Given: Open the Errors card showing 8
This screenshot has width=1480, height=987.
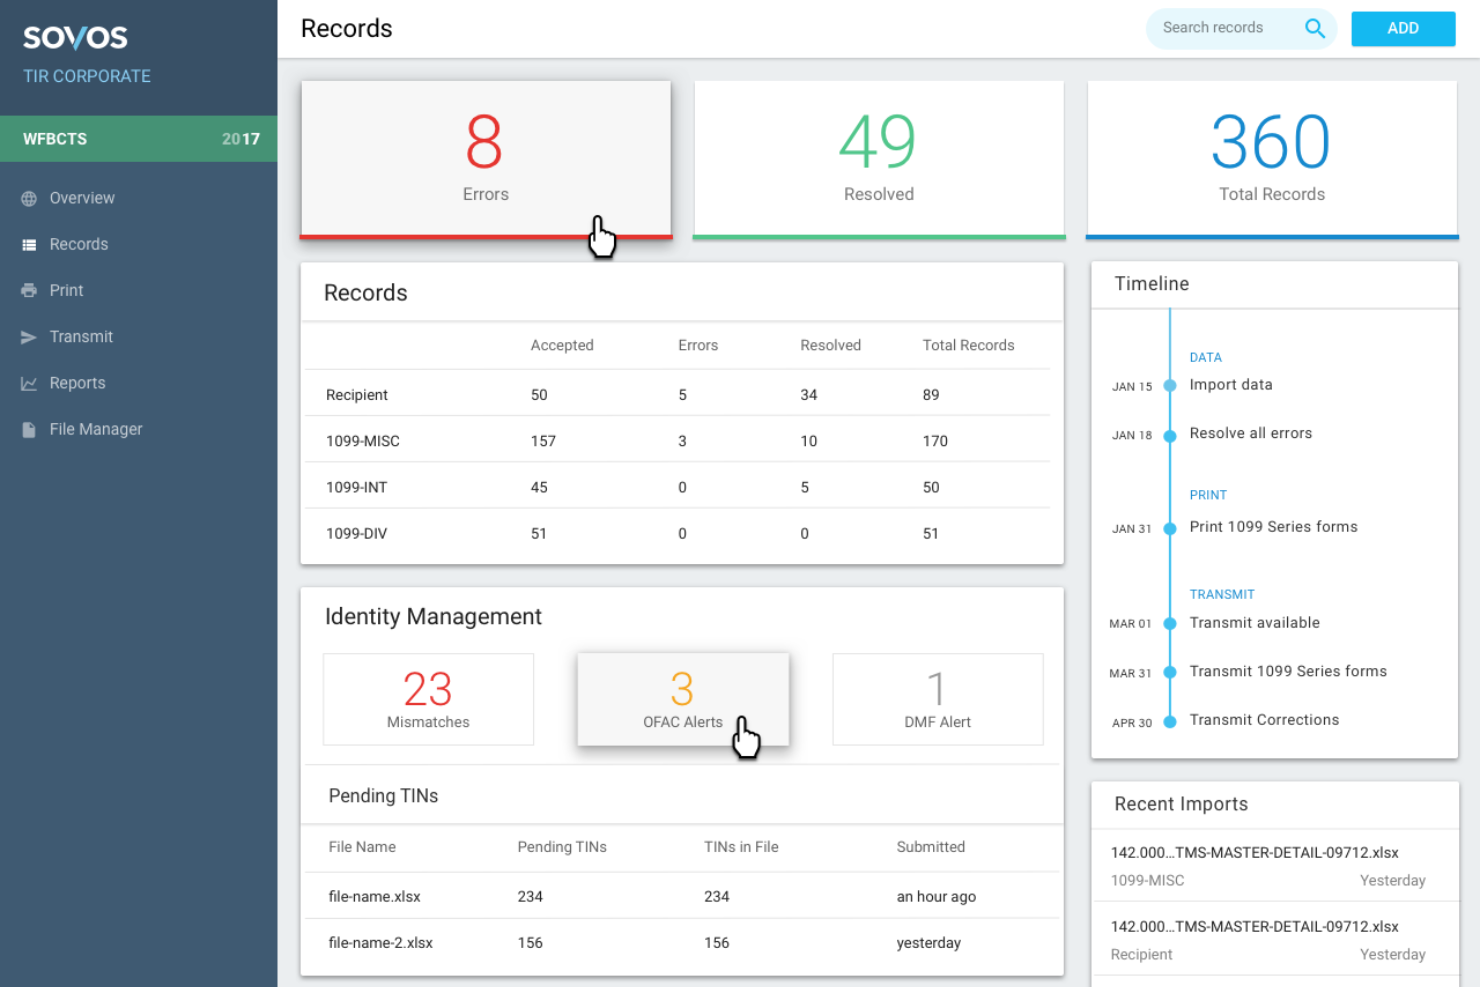Looking at the screenshot, I should (486, 158).
